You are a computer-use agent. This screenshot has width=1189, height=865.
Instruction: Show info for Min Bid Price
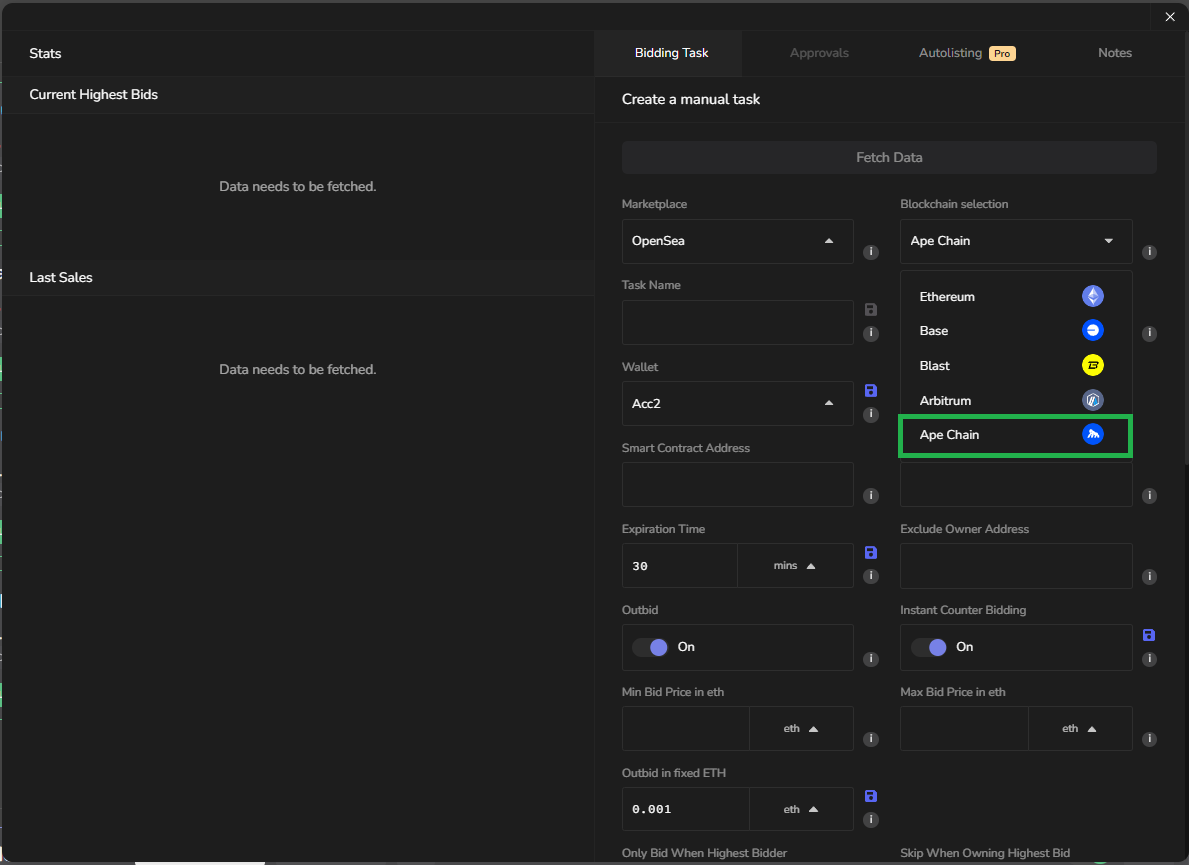(x=871, y=739)
